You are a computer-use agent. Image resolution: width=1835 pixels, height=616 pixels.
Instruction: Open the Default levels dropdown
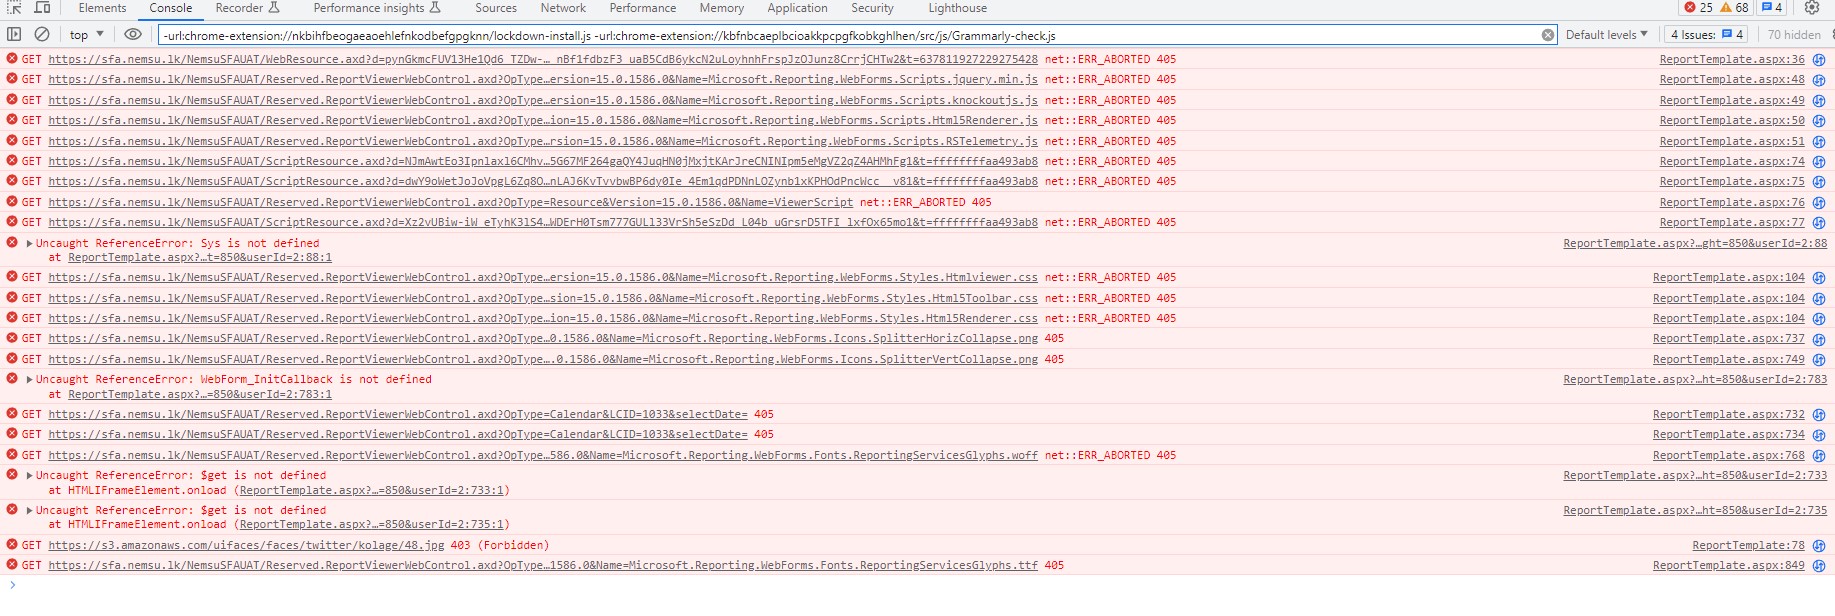coord(1606,34)
